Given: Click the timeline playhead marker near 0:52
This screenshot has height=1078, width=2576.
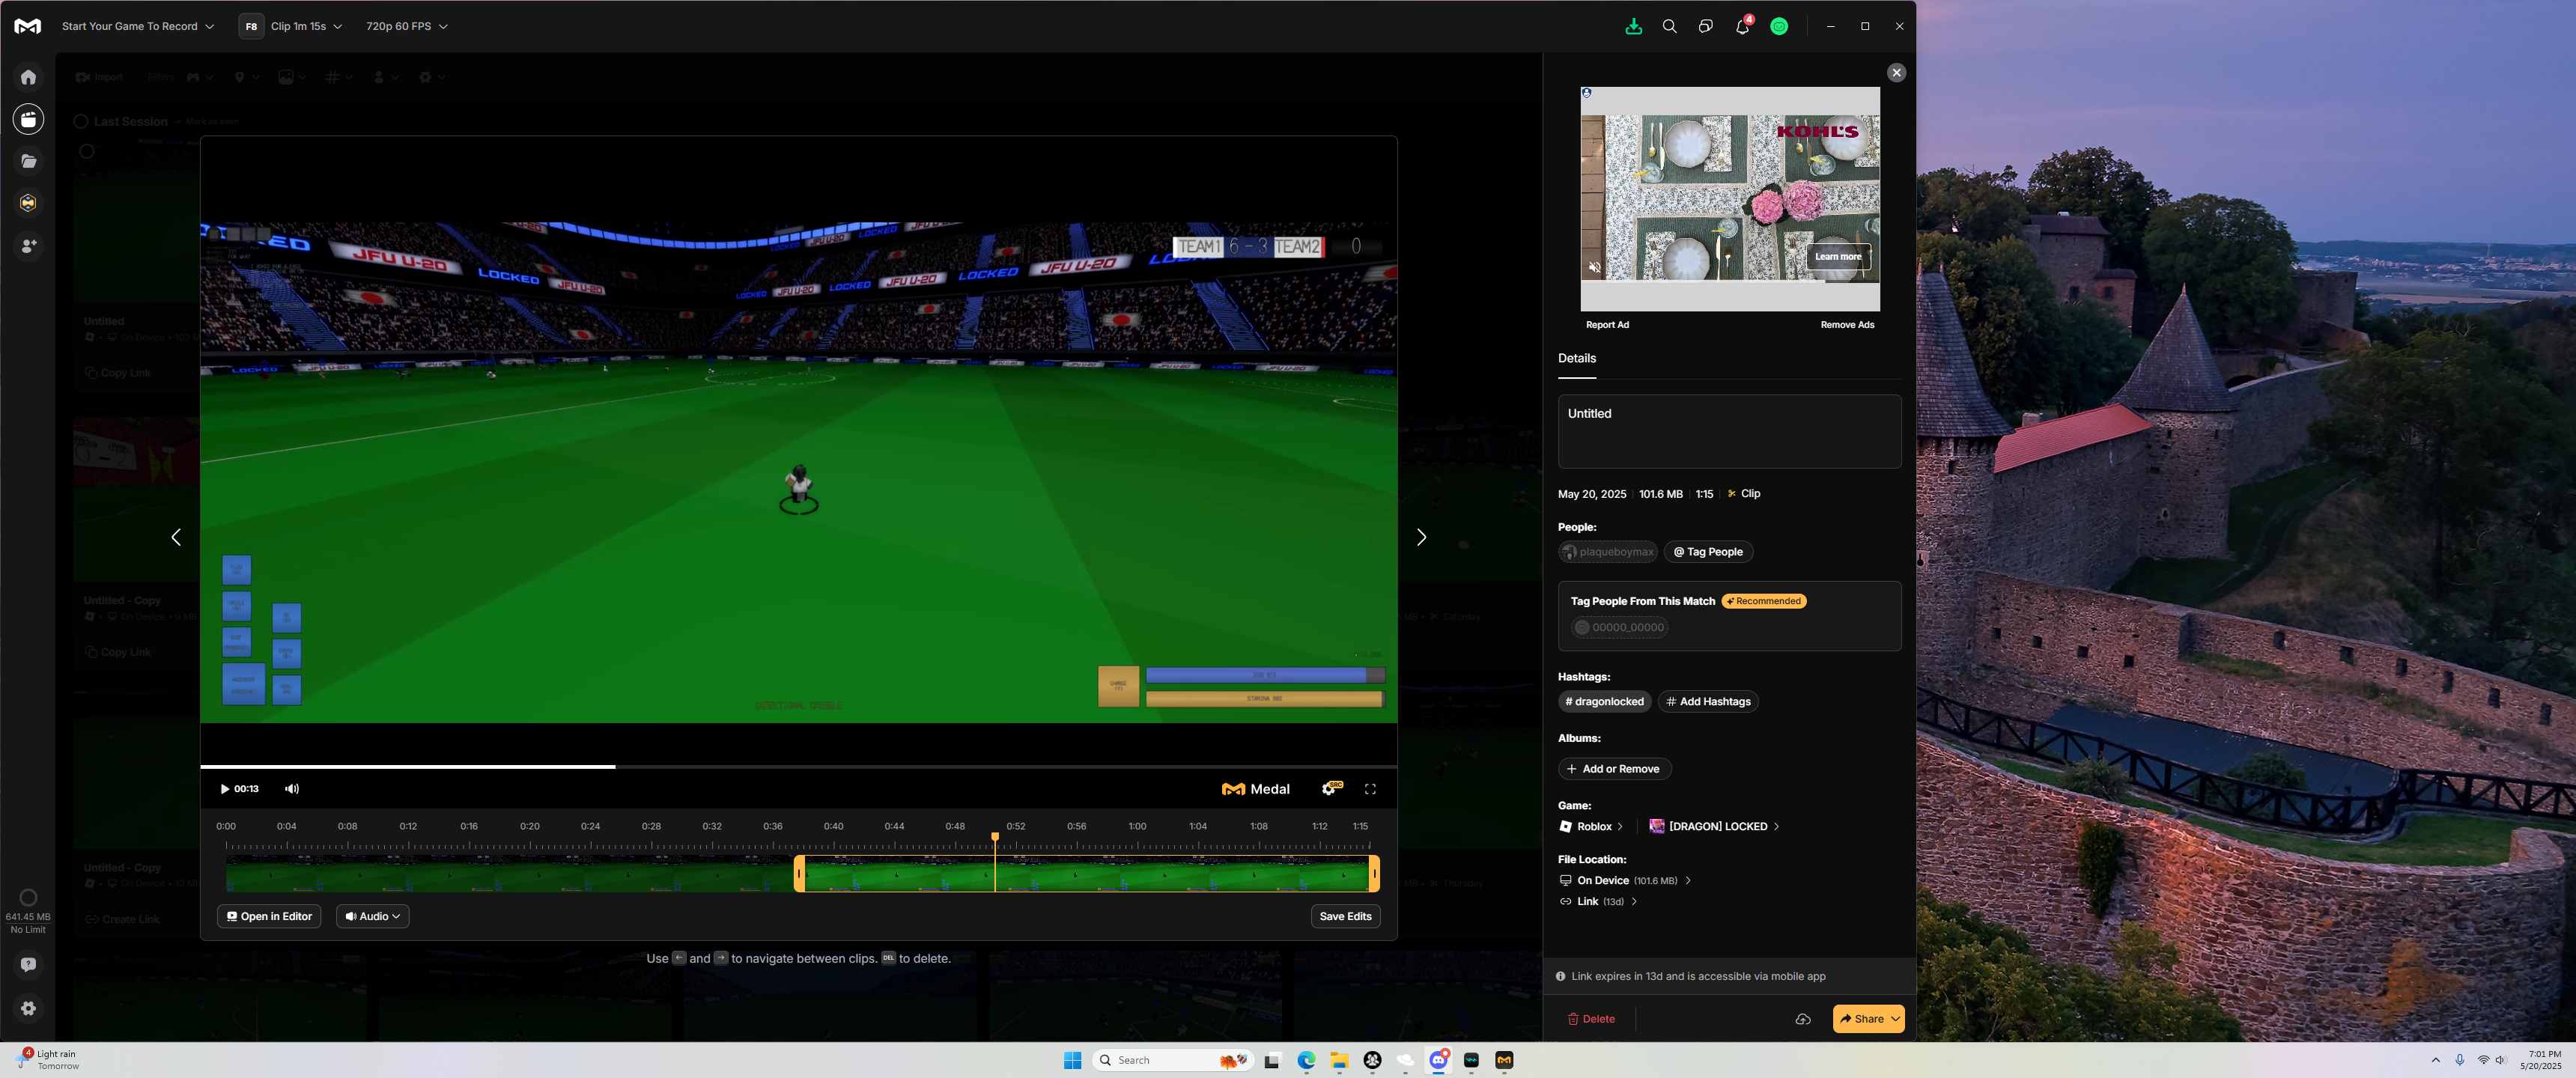Looking at the screenshot, I should click(x=995, y=838).
